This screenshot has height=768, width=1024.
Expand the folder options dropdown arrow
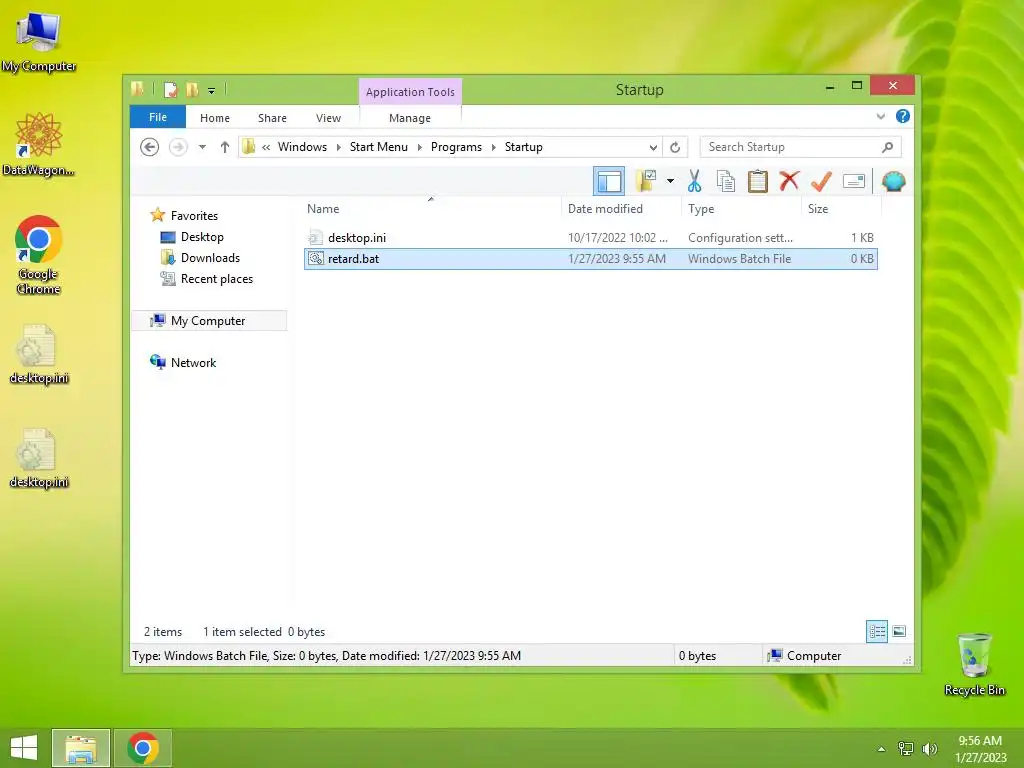(x=670, y=181)
